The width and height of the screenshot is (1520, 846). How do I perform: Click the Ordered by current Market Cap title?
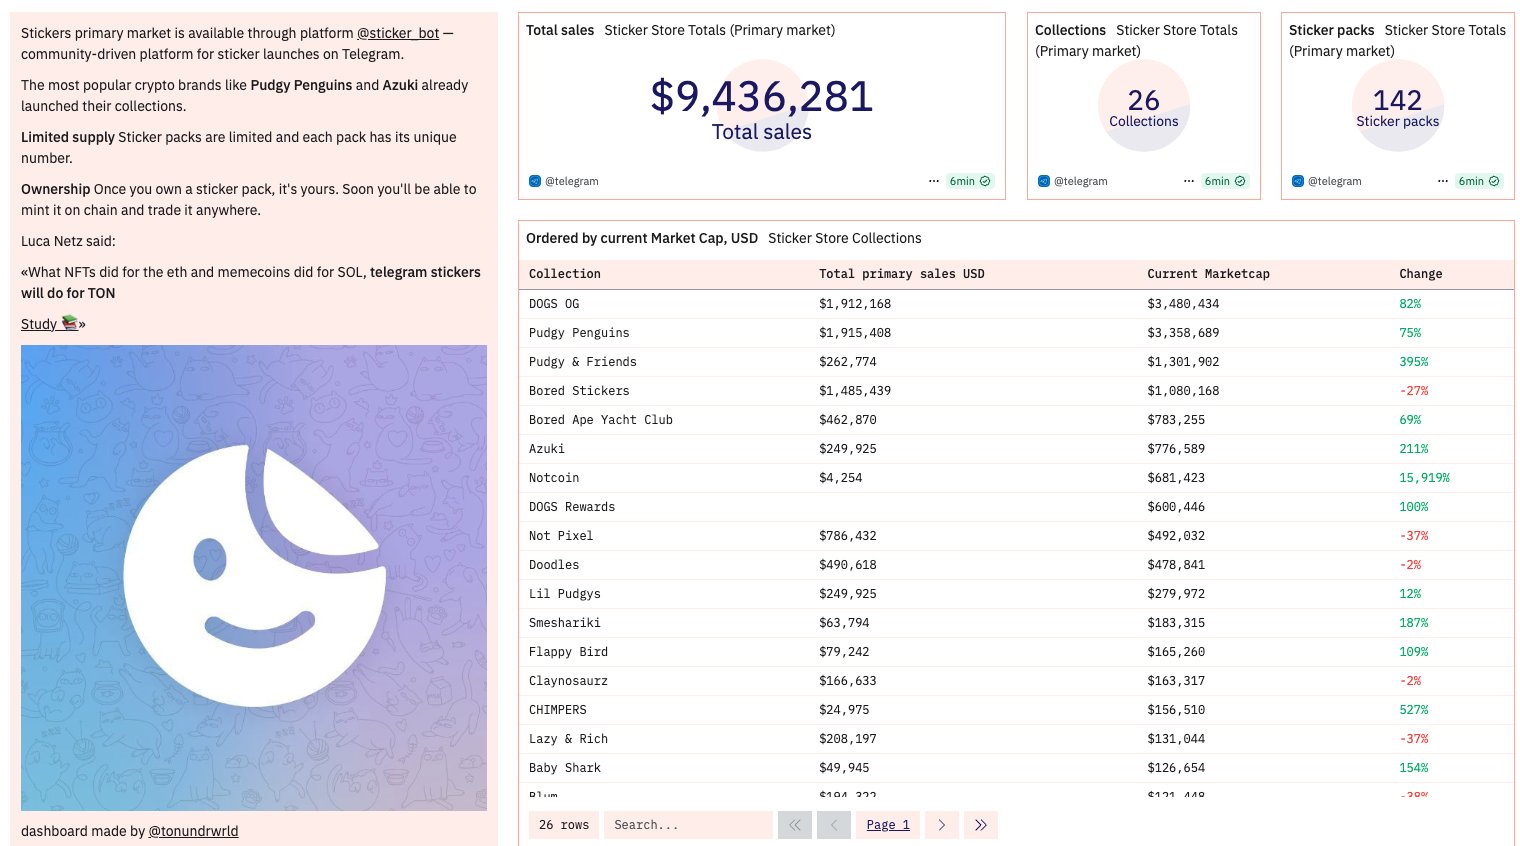click(x=642, y=238)
